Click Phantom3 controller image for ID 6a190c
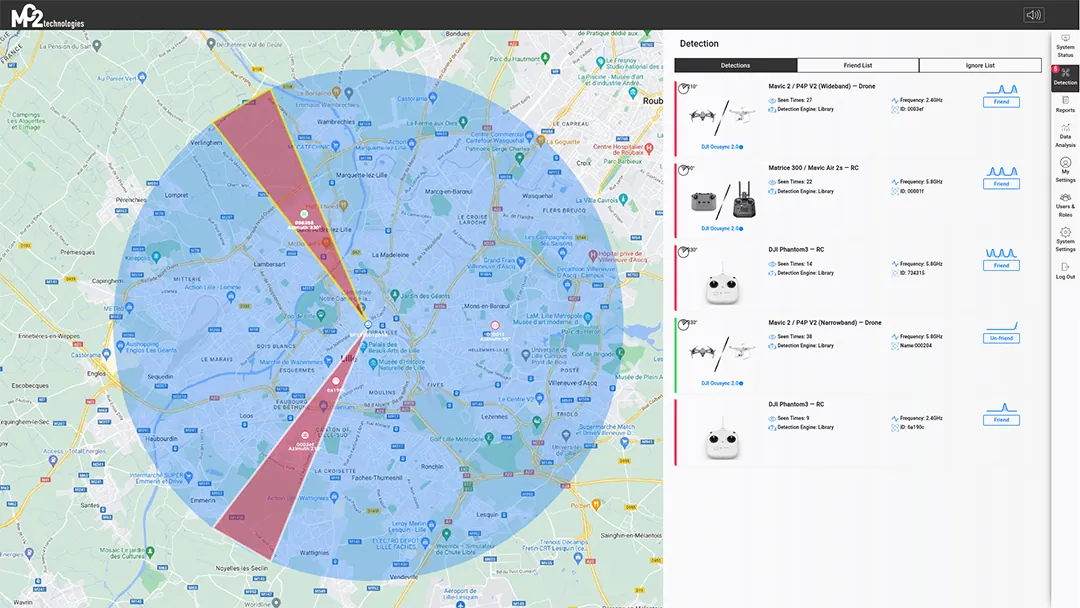The width and height of the screenshot is (1080, 608). 723,439
